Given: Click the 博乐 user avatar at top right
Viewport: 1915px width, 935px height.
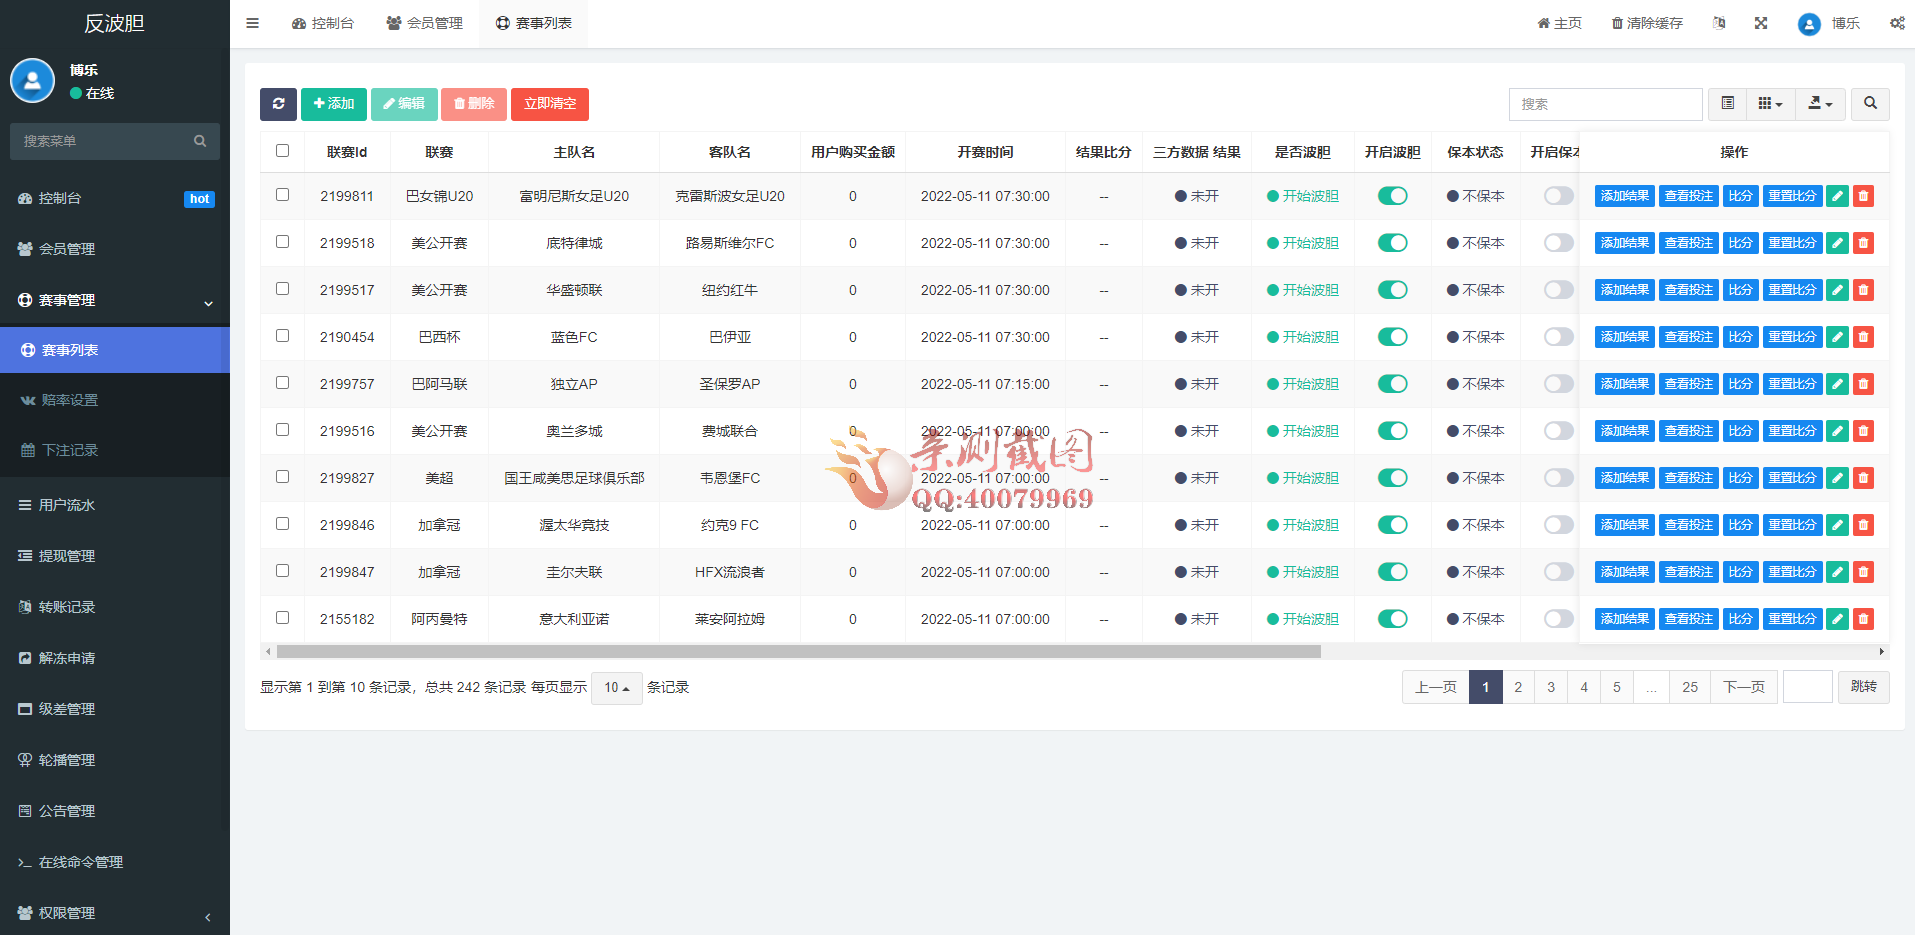Looking at the screenshot, I should 1808,24.
